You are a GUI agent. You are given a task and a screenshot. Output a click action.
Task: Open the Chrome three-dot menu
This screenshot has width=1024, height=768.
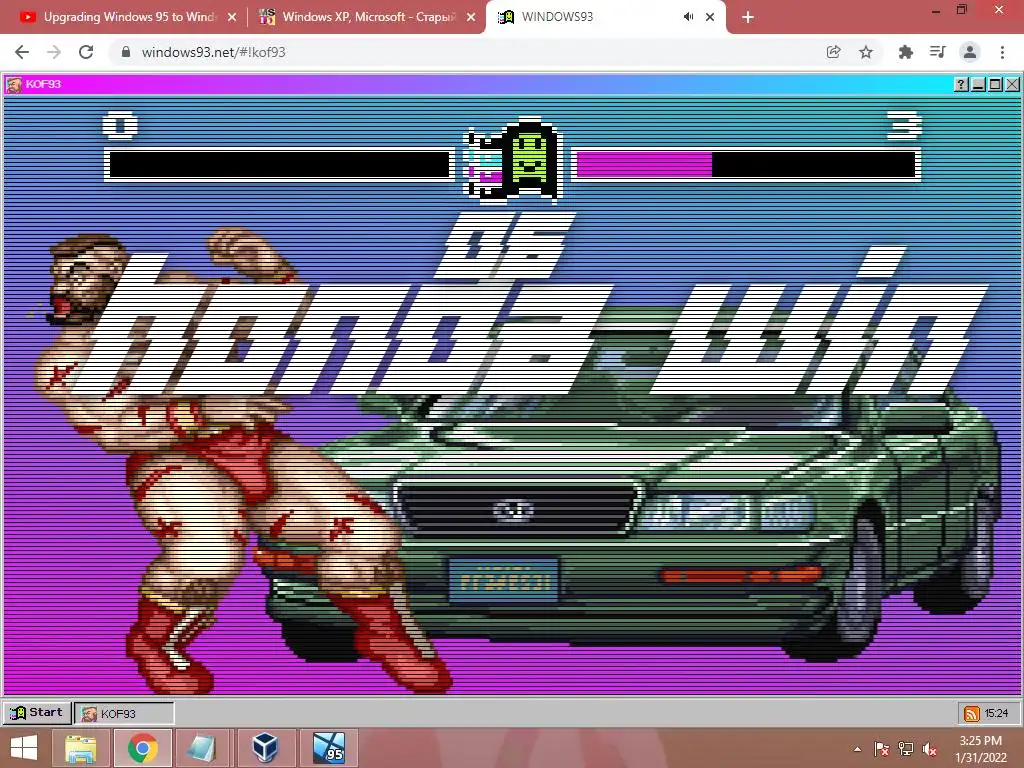(1002, 52)
